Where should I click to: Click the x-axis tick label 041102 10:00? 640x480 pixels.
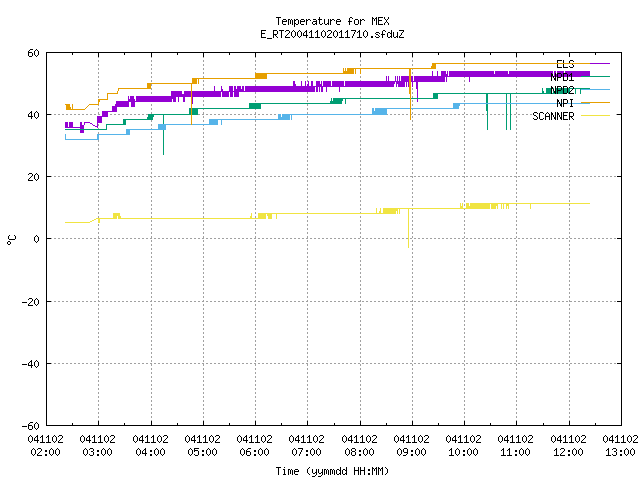click(464, 446)
